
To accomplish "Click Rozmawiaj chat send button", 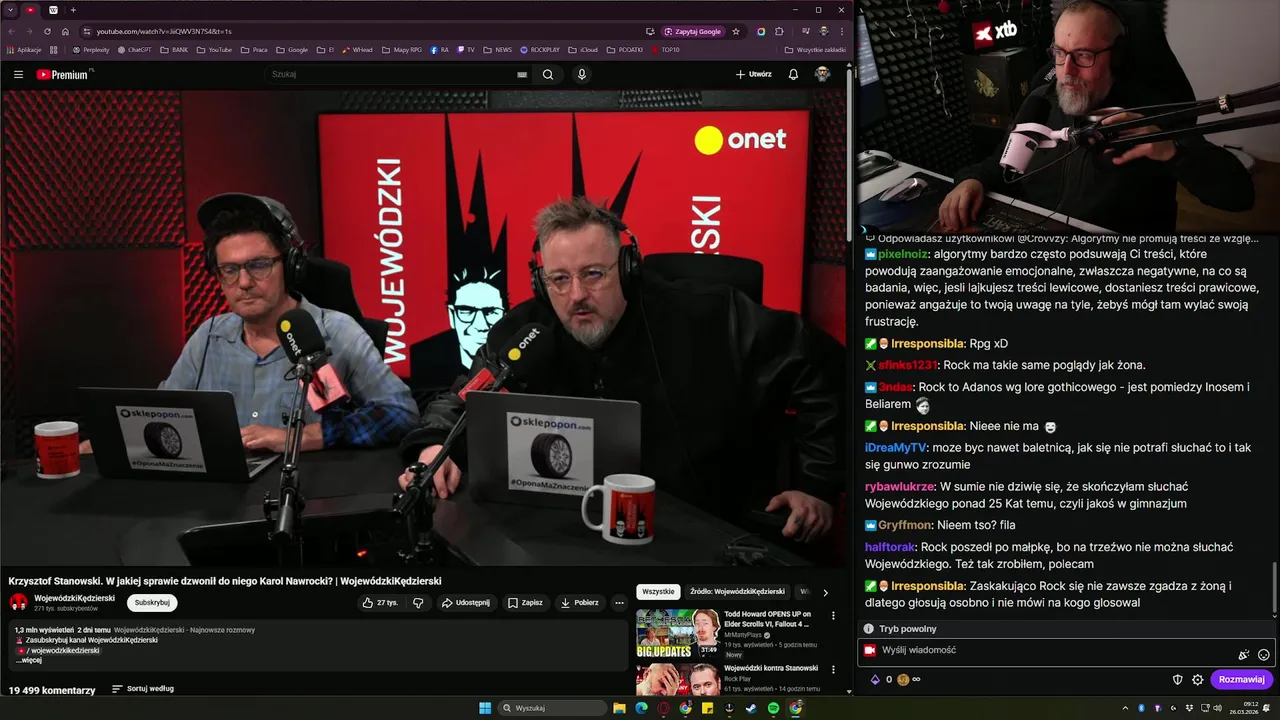I will 1241,680.
